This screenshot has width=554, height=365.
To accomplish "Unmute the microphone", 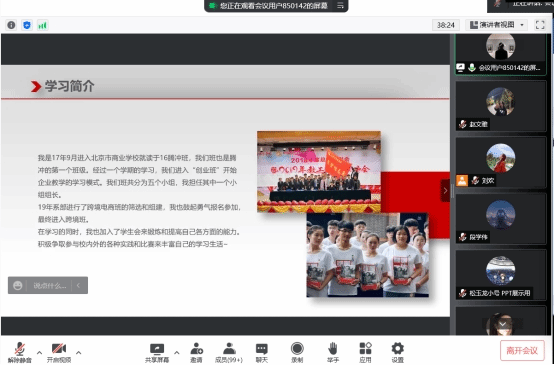I will (x=20, y=353).
